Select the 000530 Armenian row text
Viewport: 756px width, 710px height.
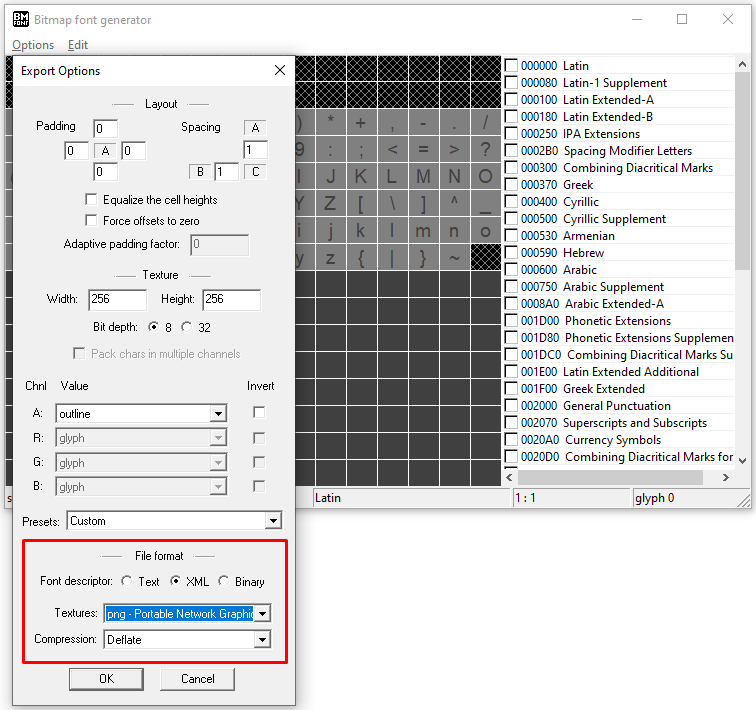tap(567, 236)
